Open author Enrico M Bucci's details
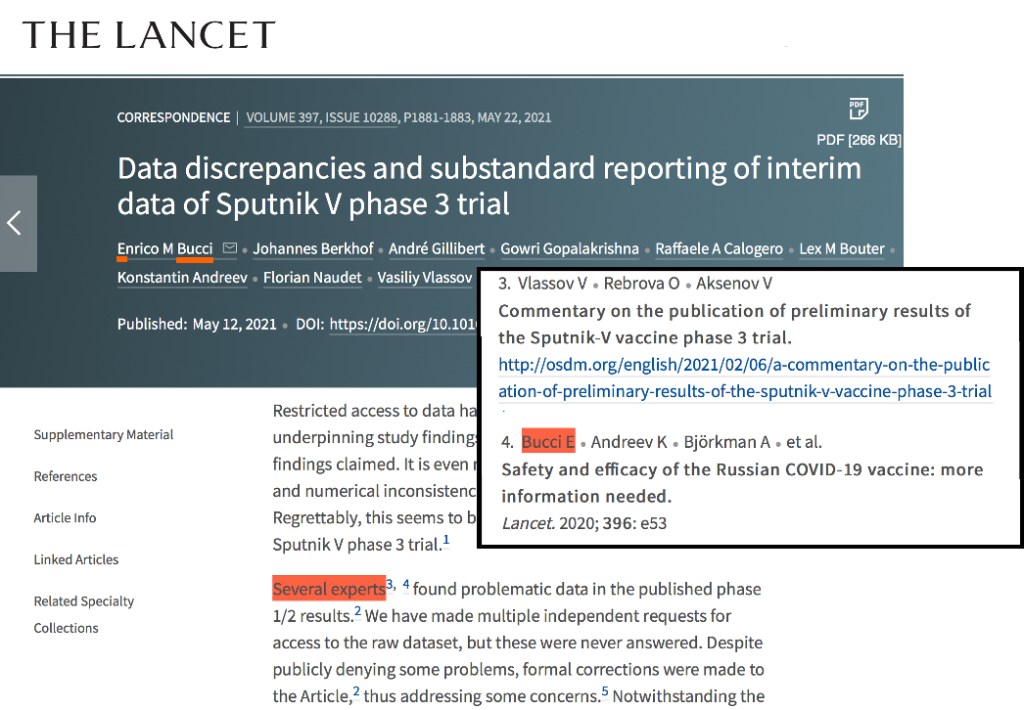Viewport: 1024px width, 710px height. coord(165,248)
